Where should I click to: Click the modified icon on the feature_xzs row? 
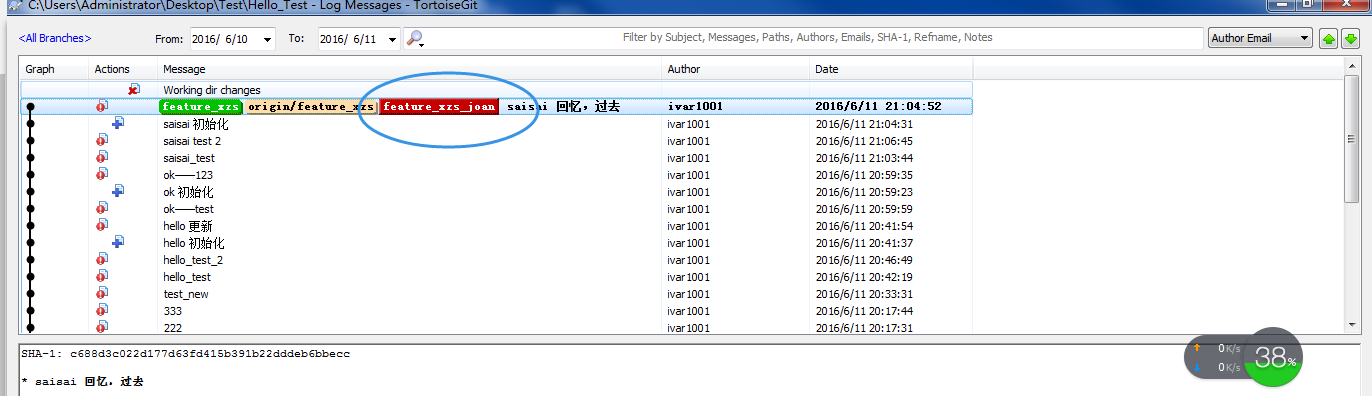[x=101, y=106]
